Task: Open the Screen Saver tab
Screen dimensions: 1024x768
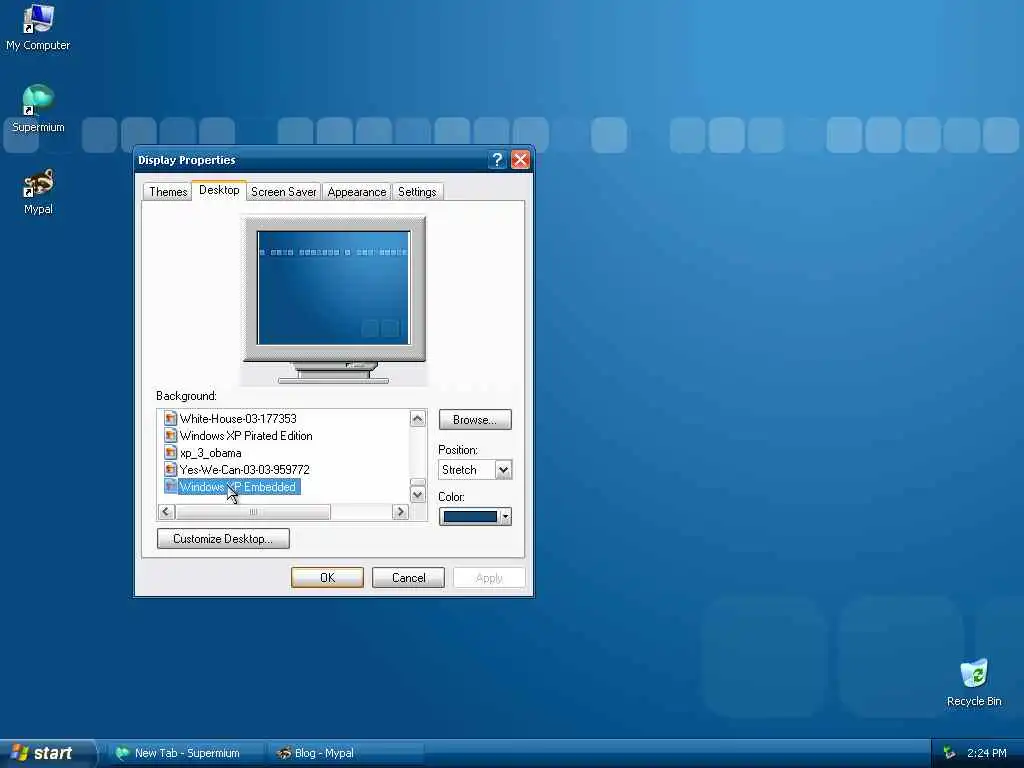Action: [x=283, y=192]
